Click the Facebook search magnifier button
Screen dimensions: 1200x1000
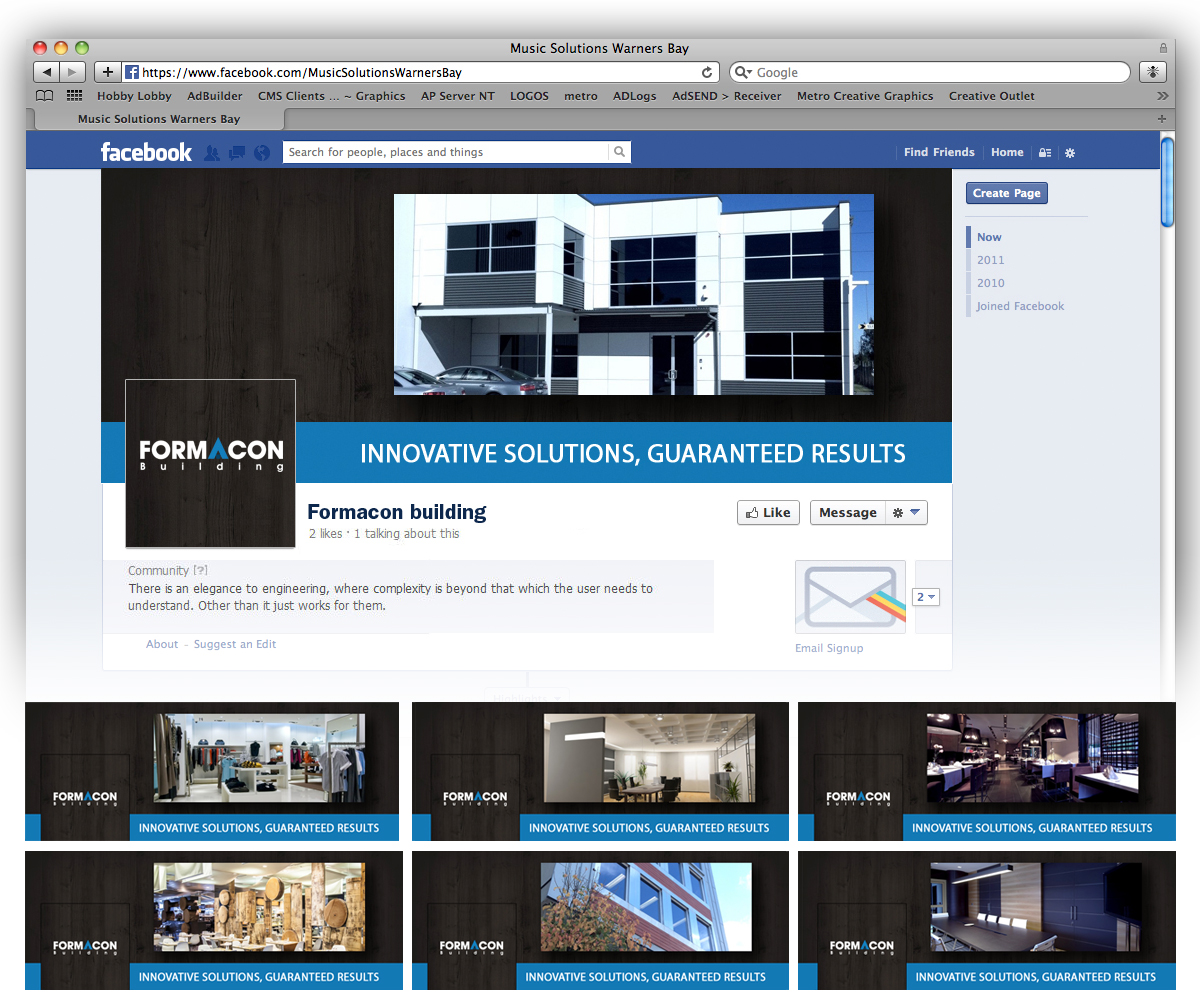[x=620, y=152]
